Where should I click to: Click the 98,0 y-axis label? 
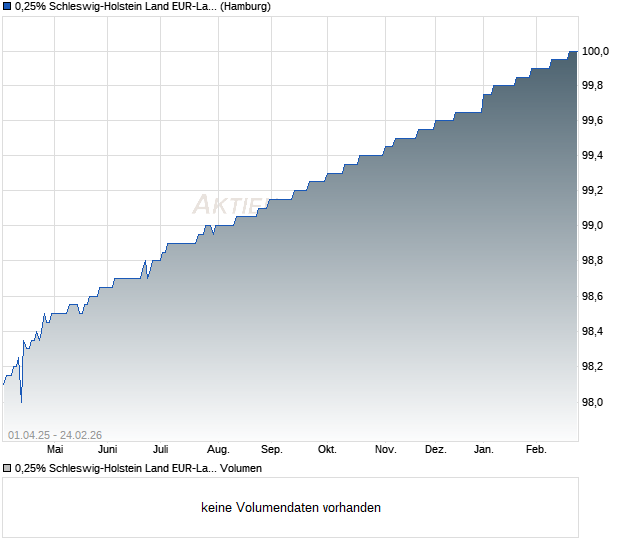click(x=592, y=402)
